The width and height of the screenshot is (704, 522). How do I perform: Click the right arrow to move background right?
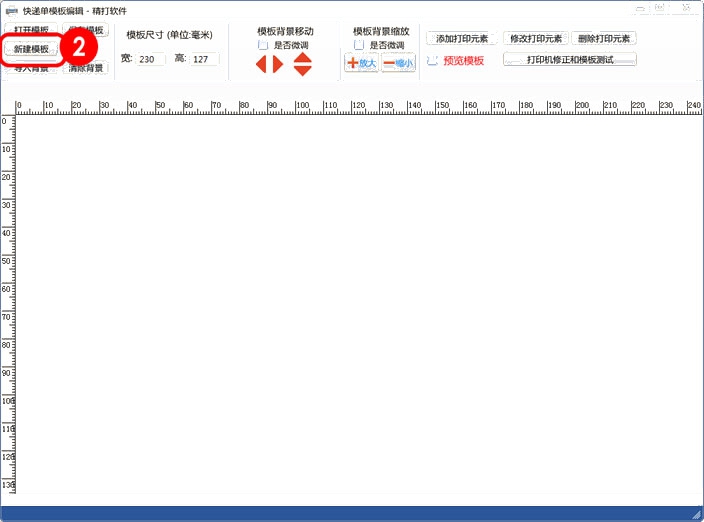278,64
